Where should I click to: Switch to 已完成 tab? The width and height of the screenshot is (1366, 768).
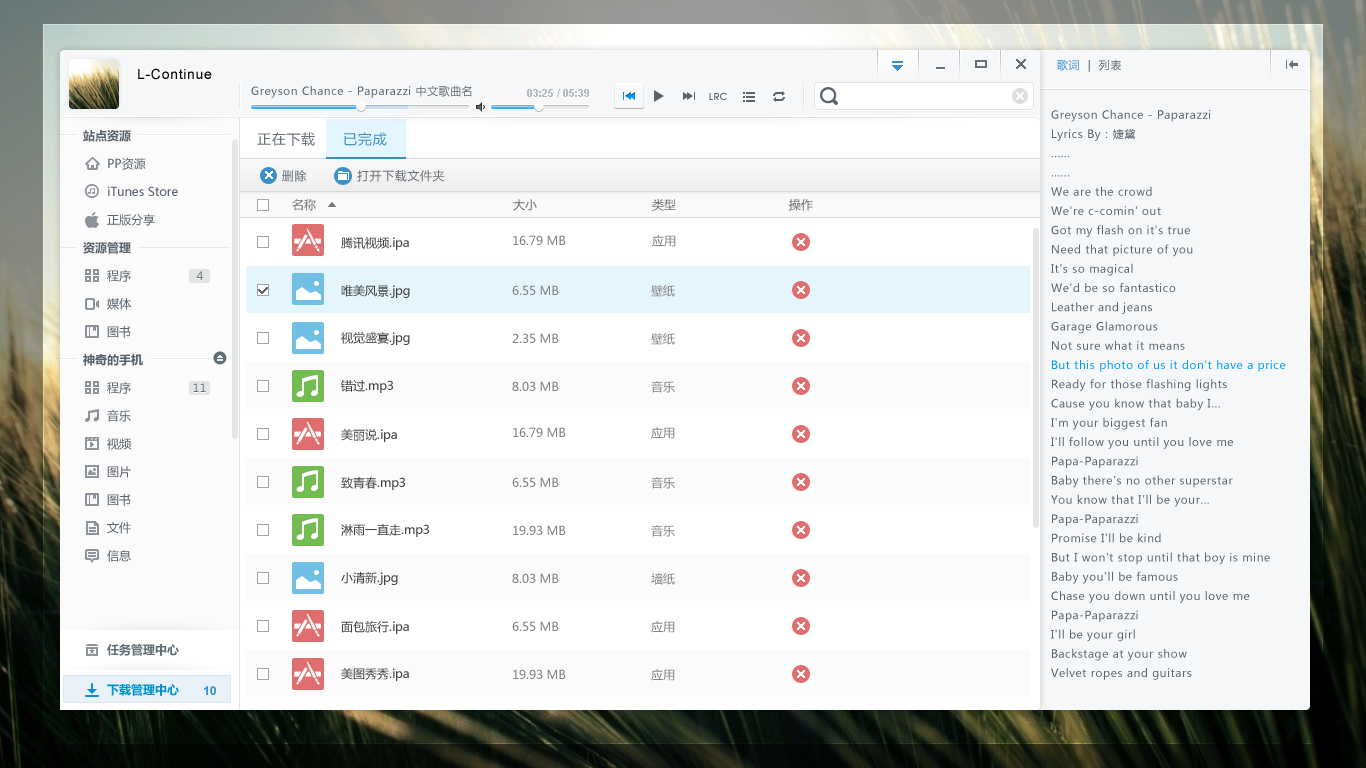pos(365,139)
